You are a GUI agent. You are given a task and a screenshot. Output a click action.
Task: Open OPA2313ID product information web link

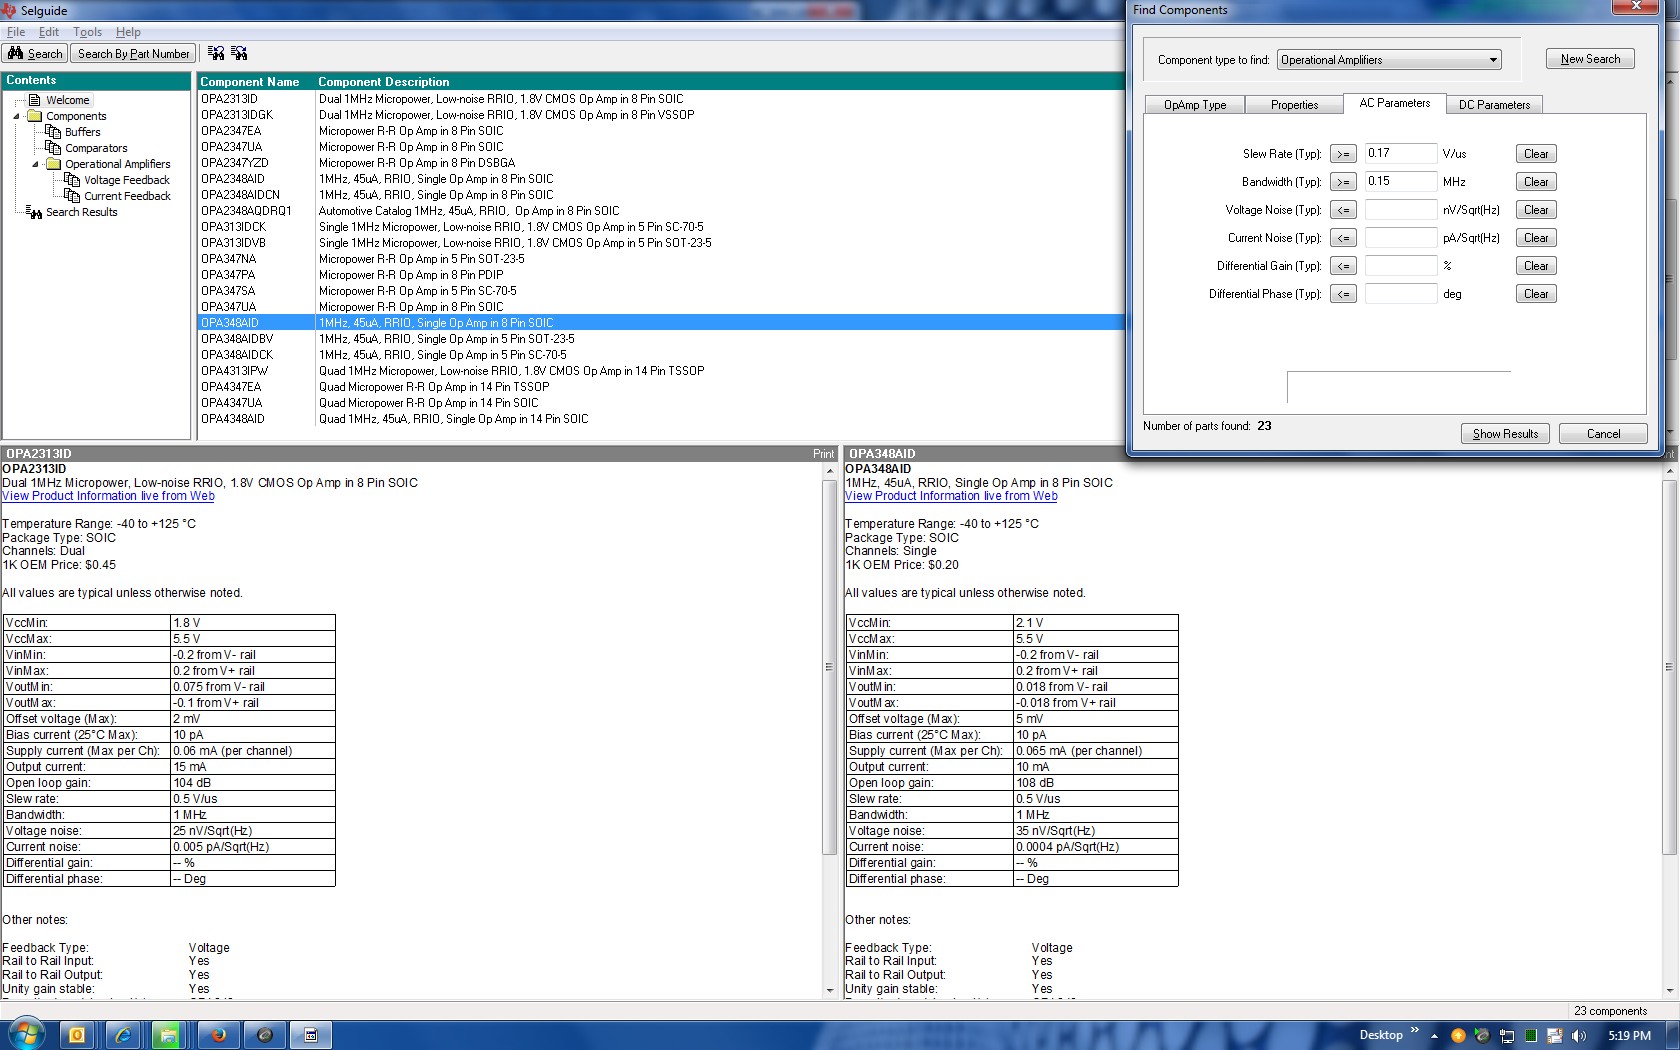(x=108, y=496)
